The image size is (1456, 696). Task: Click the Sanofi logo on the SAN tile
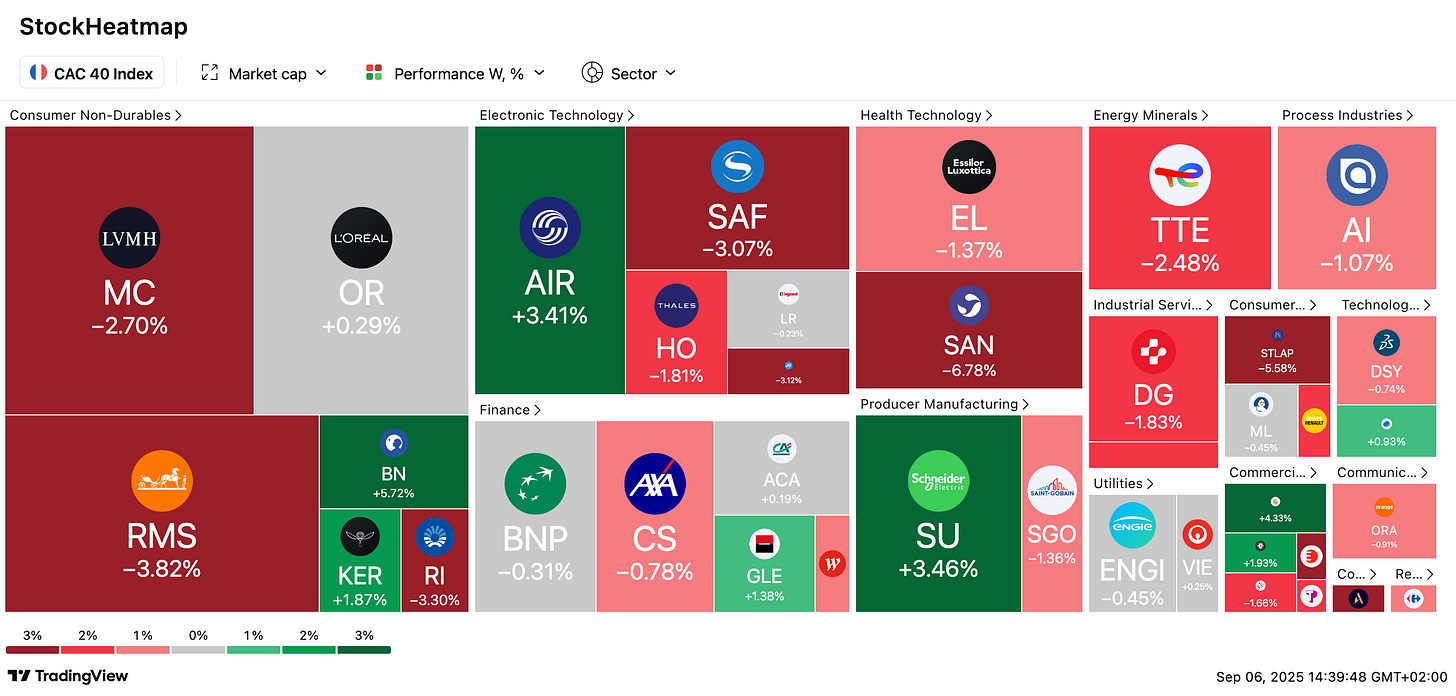tap(968, 306)
